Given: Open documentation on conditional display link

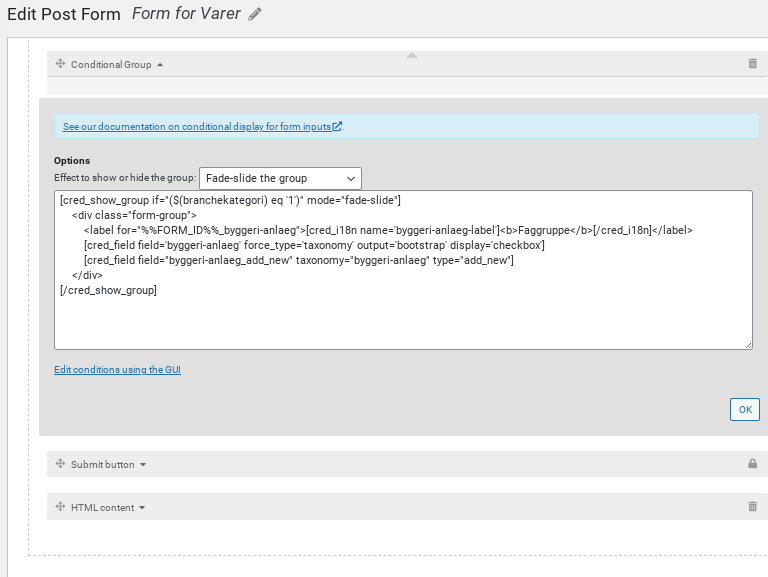Looking at the screenshot, I should point(197,126).
